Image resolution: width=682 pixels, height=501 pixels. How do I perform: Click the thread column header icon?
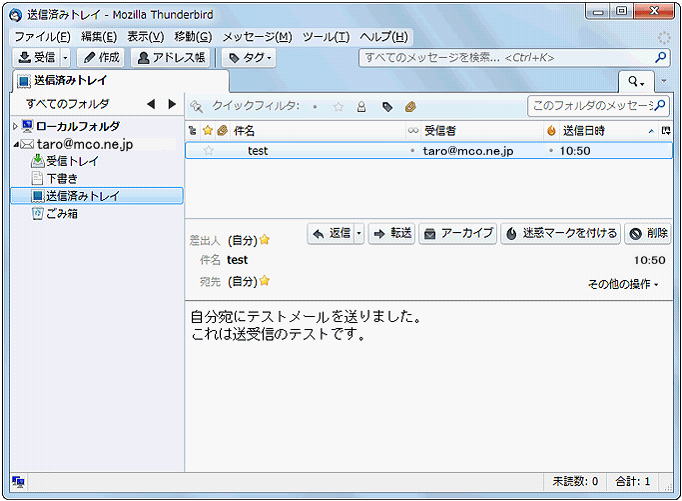click(x=192, y=130)
